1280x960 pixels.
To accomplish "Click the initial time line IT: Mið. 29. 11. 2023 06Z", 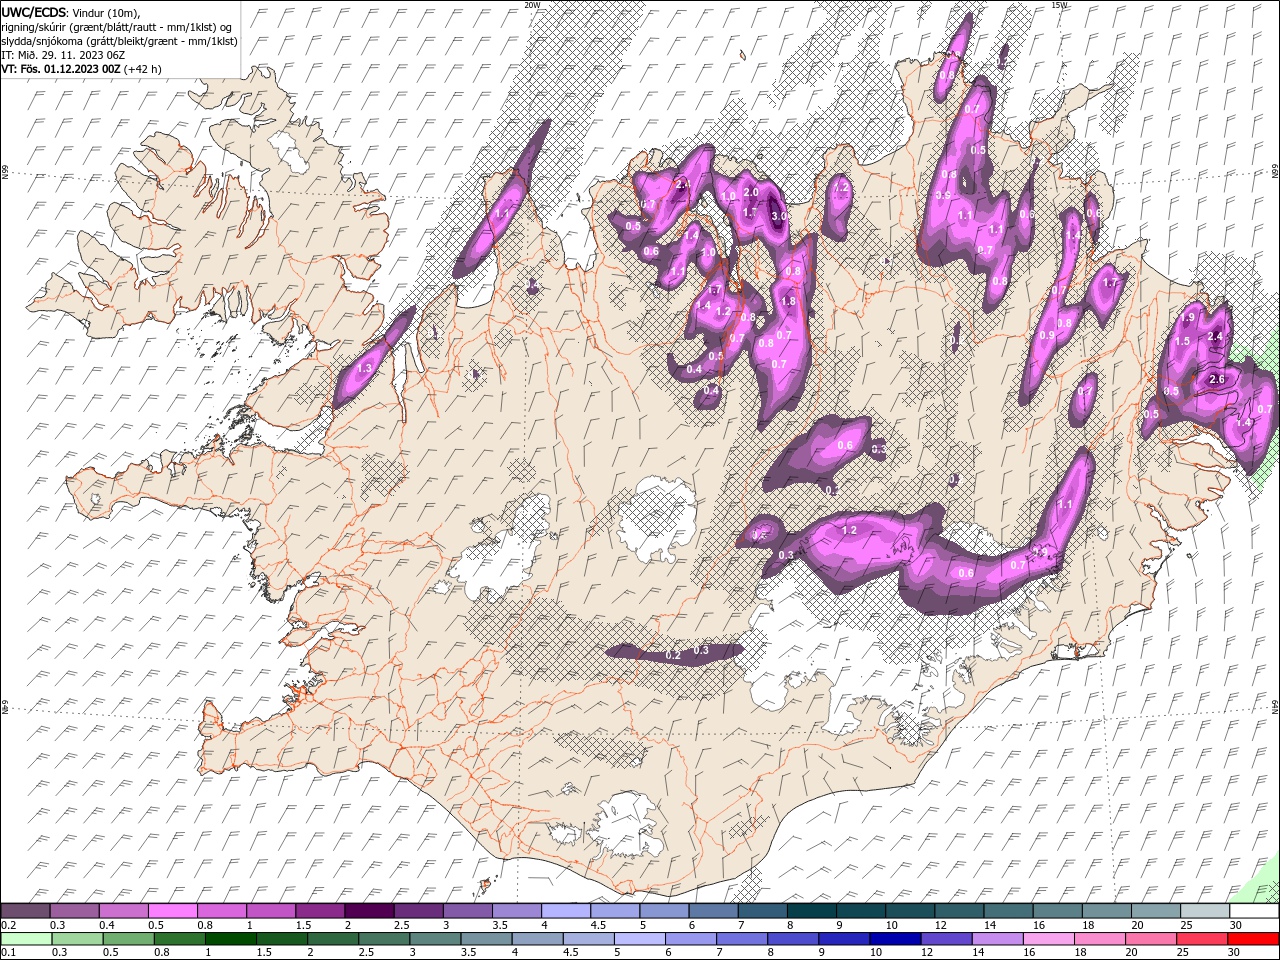I will [62, 55].
